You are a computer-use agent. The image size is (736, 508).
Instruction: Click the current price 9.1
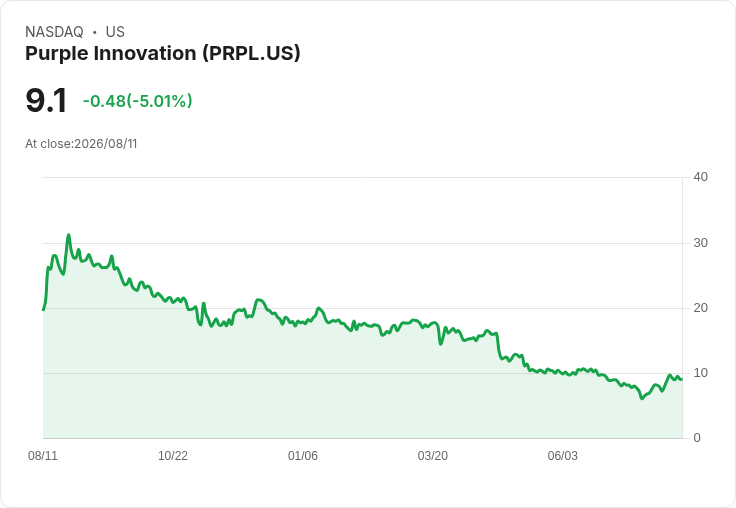(x=46, y=100)
